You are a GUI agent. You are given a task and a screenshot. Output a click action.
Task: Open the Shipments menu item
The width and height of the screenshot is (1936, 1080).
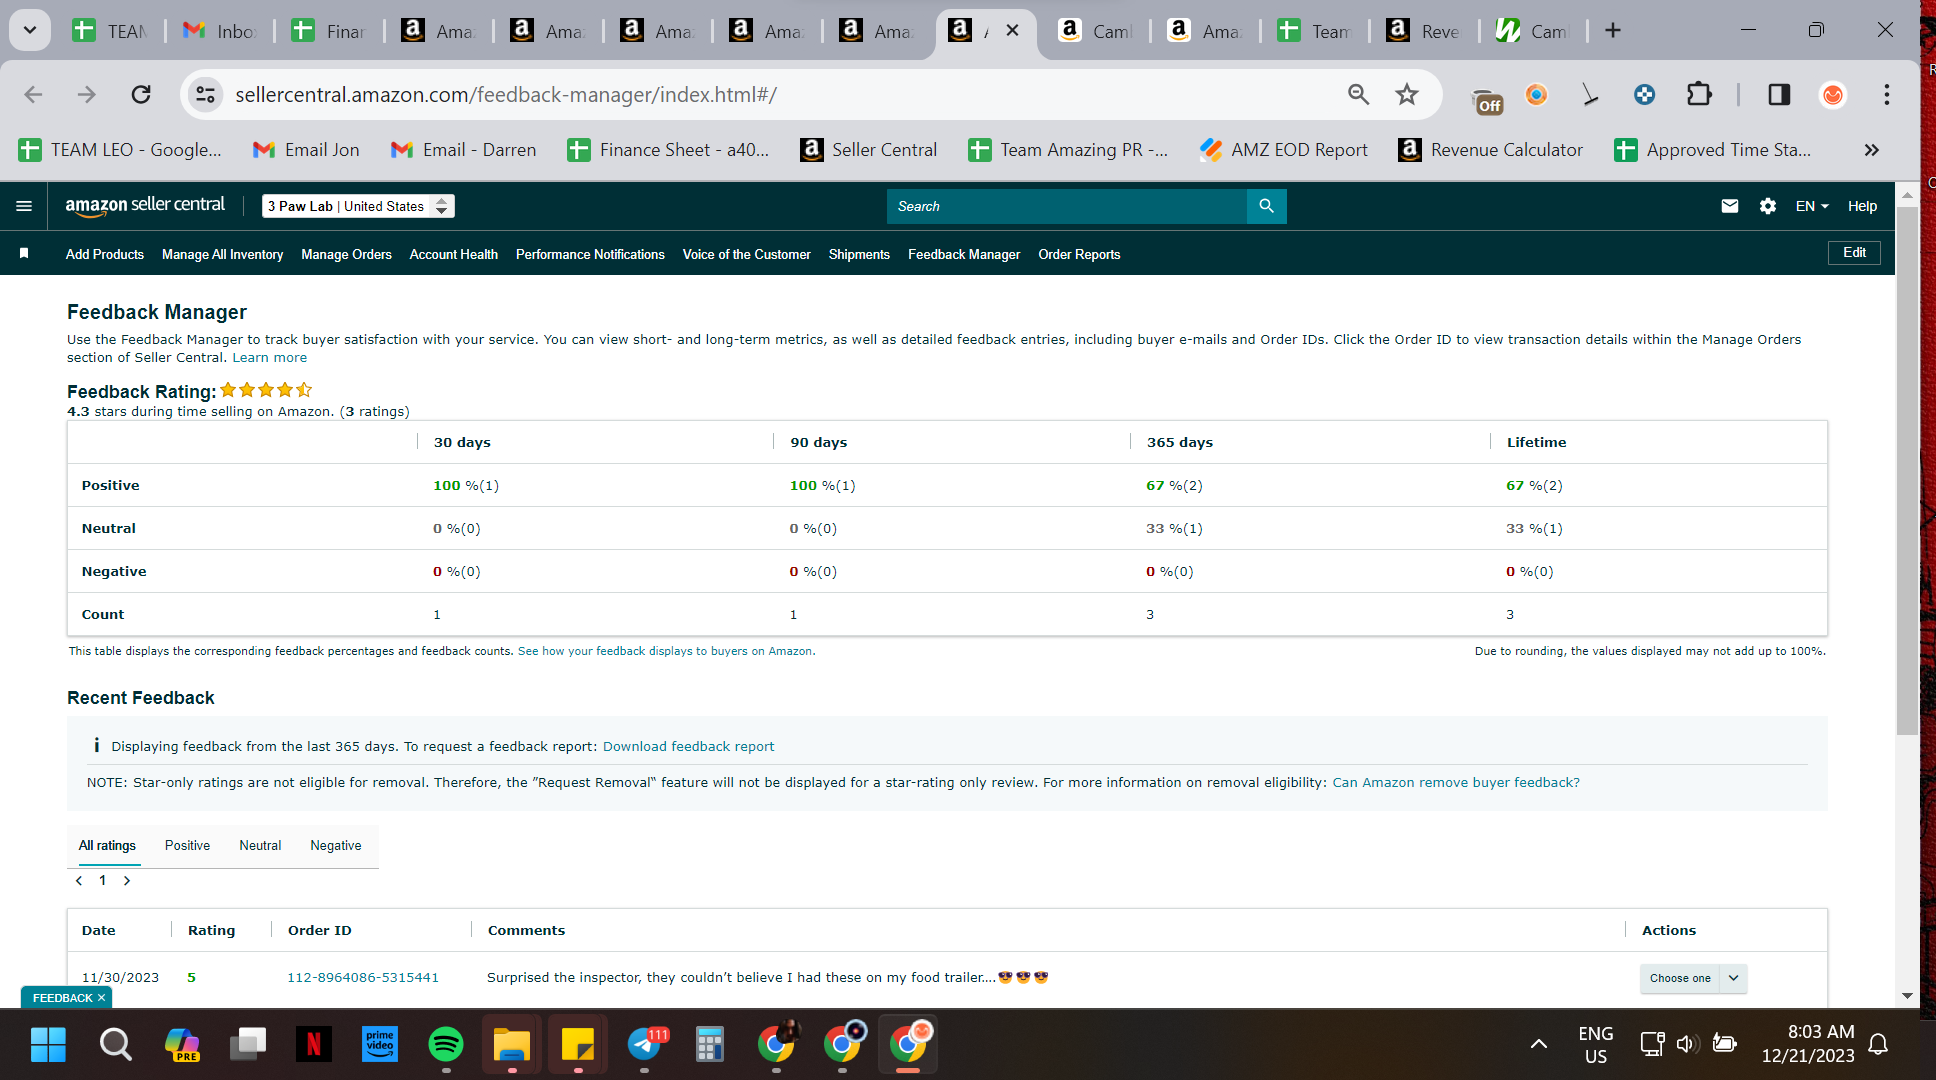pos(859,255)
